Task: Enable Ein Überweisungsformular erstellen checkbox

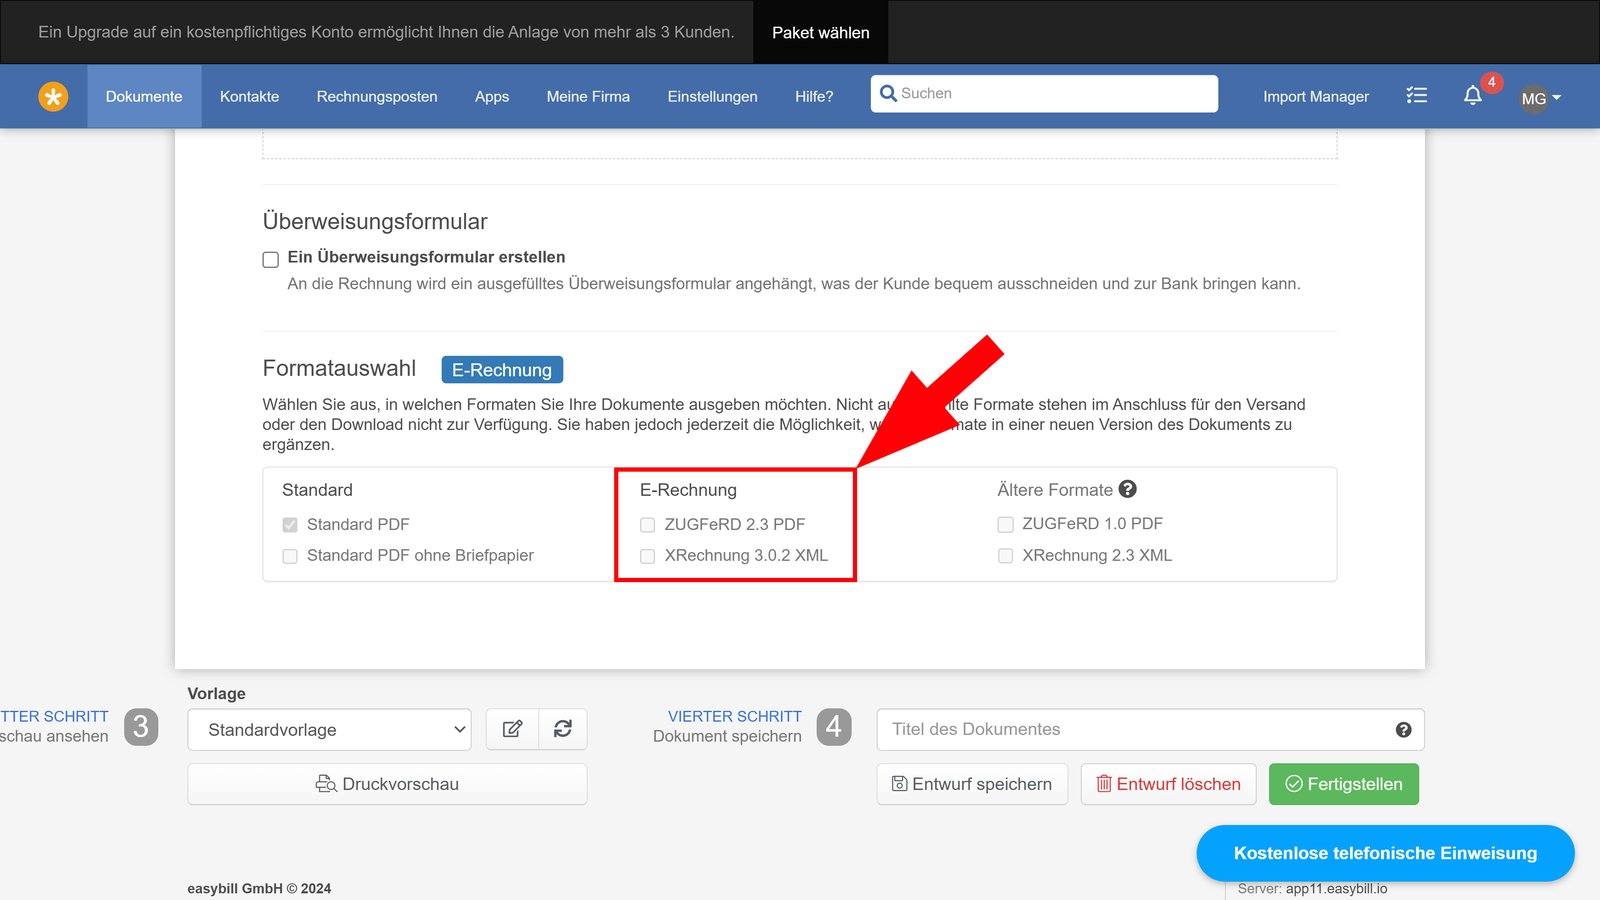Action: [271, 259]
